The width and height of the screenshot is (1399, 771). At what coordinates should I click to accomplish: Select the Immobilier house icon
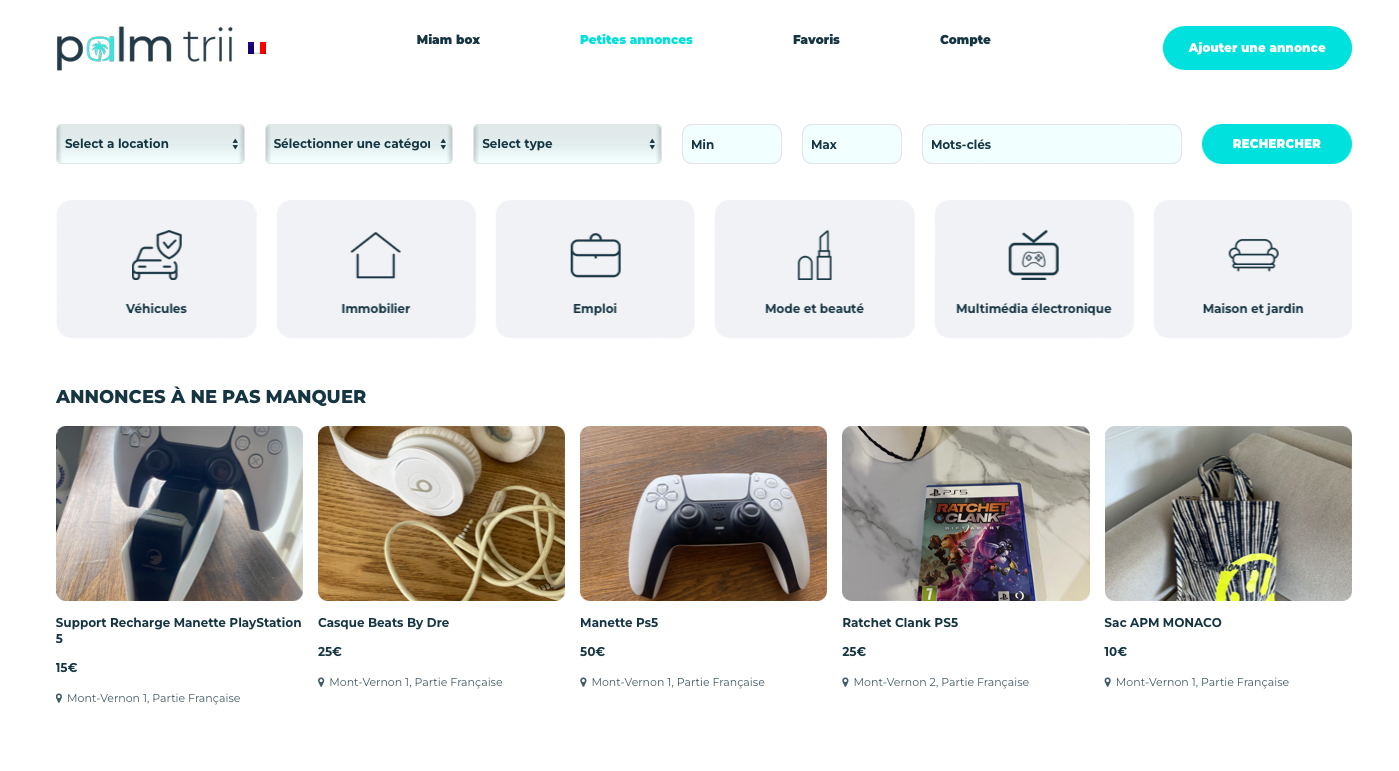375,255
